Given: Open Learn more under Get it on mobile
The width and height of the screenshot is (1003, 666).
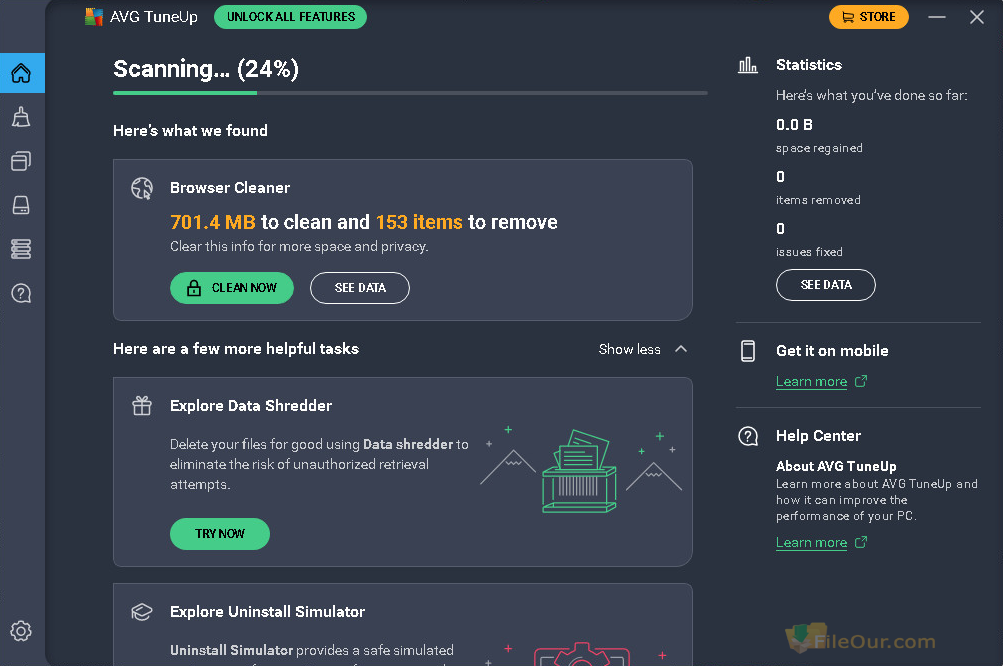Looking at the screenshot, I should pos(811,382).
